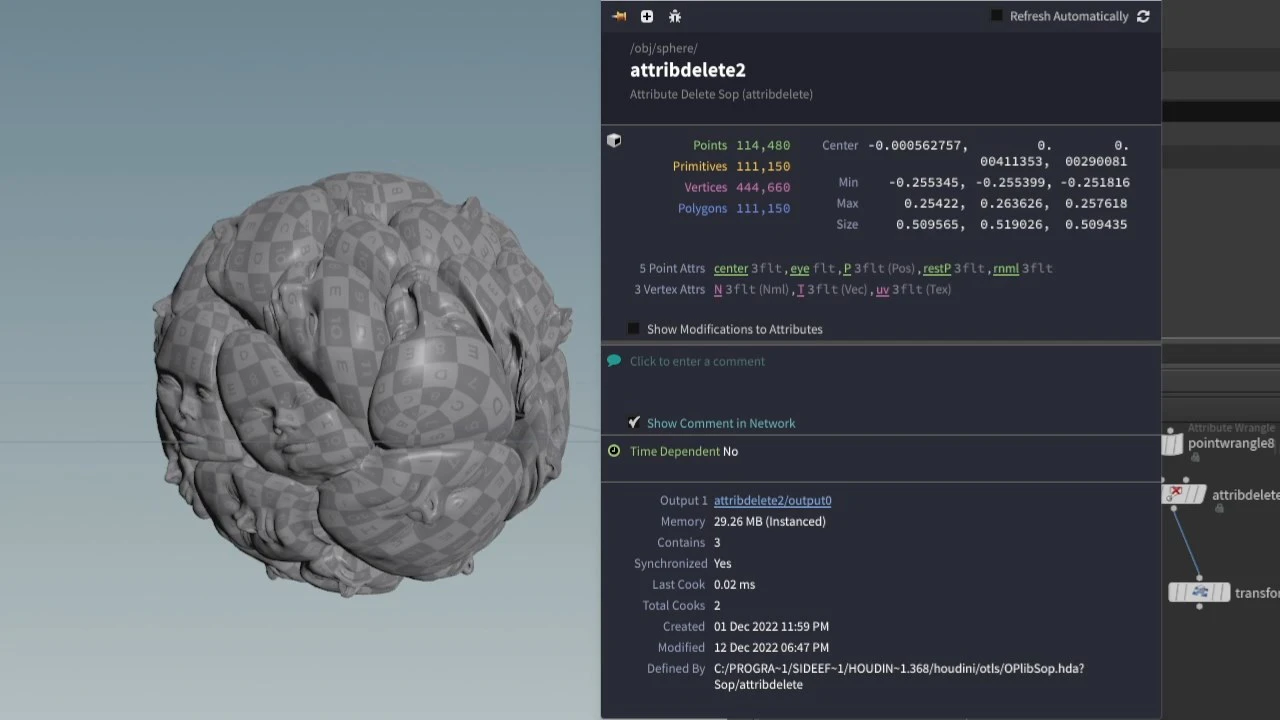Click the attribdelete2 node title

688,70
